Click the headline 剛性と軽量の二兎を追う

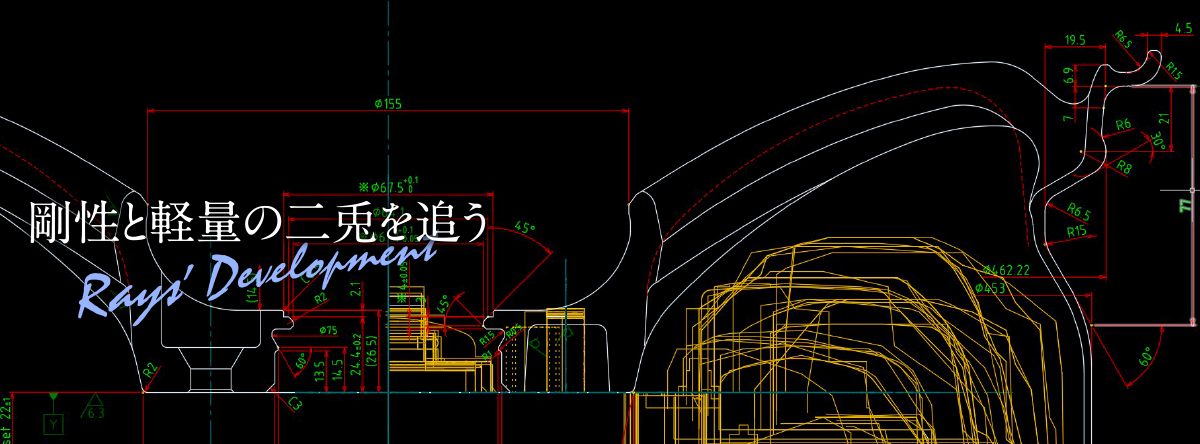coord(259,224)
